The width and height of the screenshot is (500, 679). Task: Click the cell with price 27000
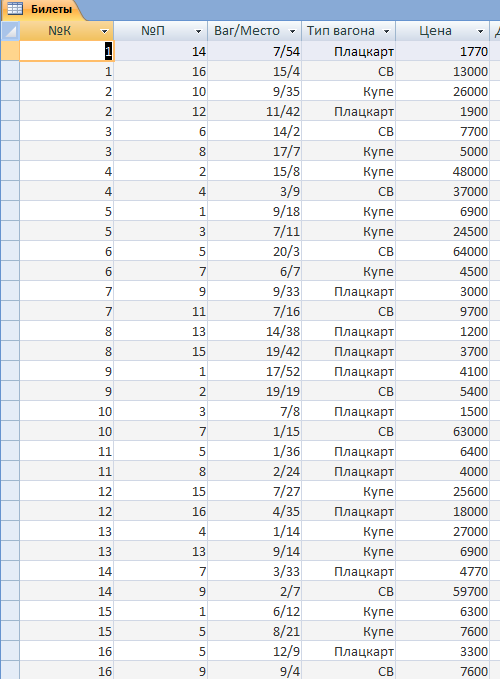442,531
